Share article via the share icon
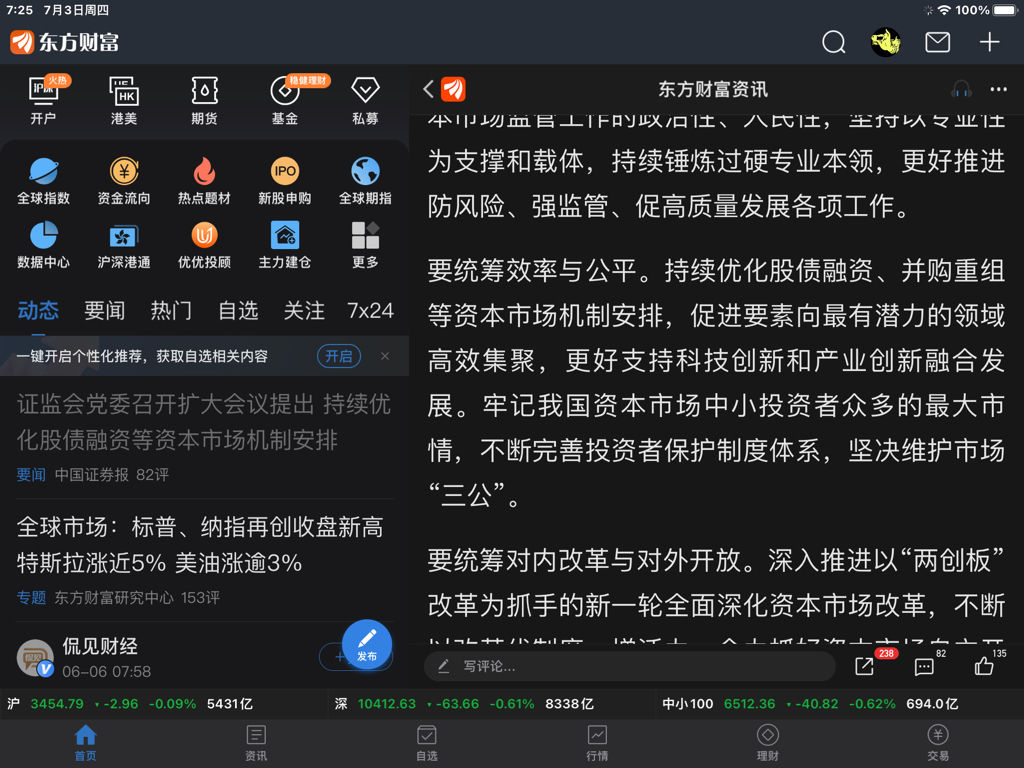The image size is (1024, 768). (x=864, y=666)
